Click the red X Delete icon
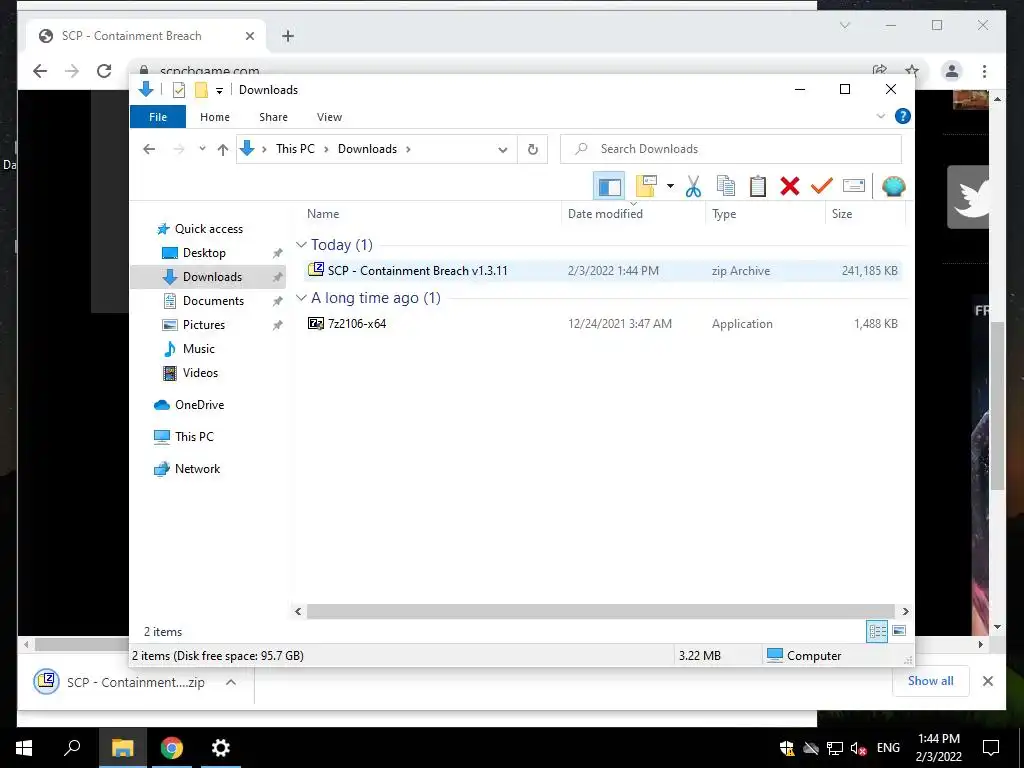Viewport: 1024px width, 768px height. 790,187
